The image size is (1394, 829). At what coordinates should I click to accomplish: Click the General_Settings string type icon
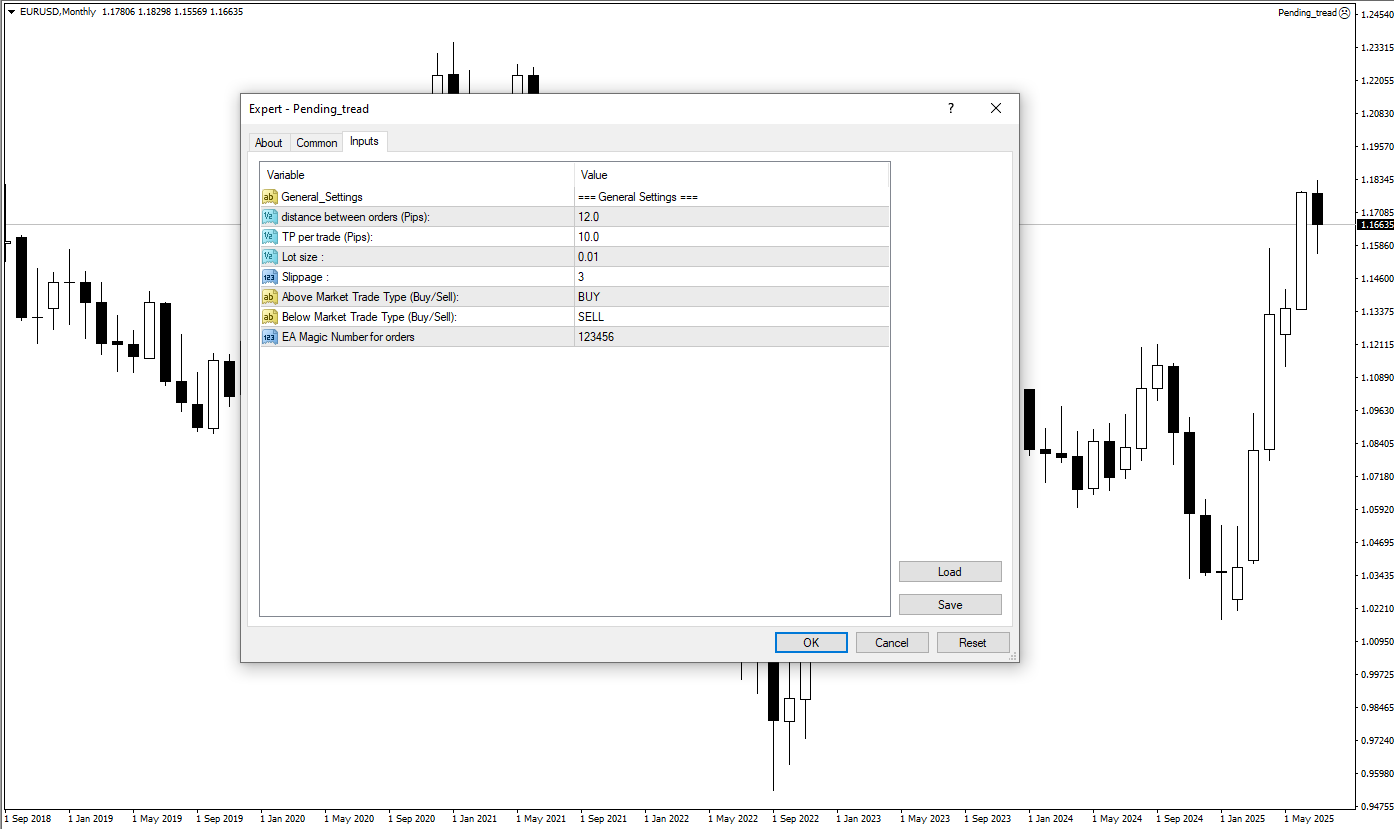coord(269,197)
